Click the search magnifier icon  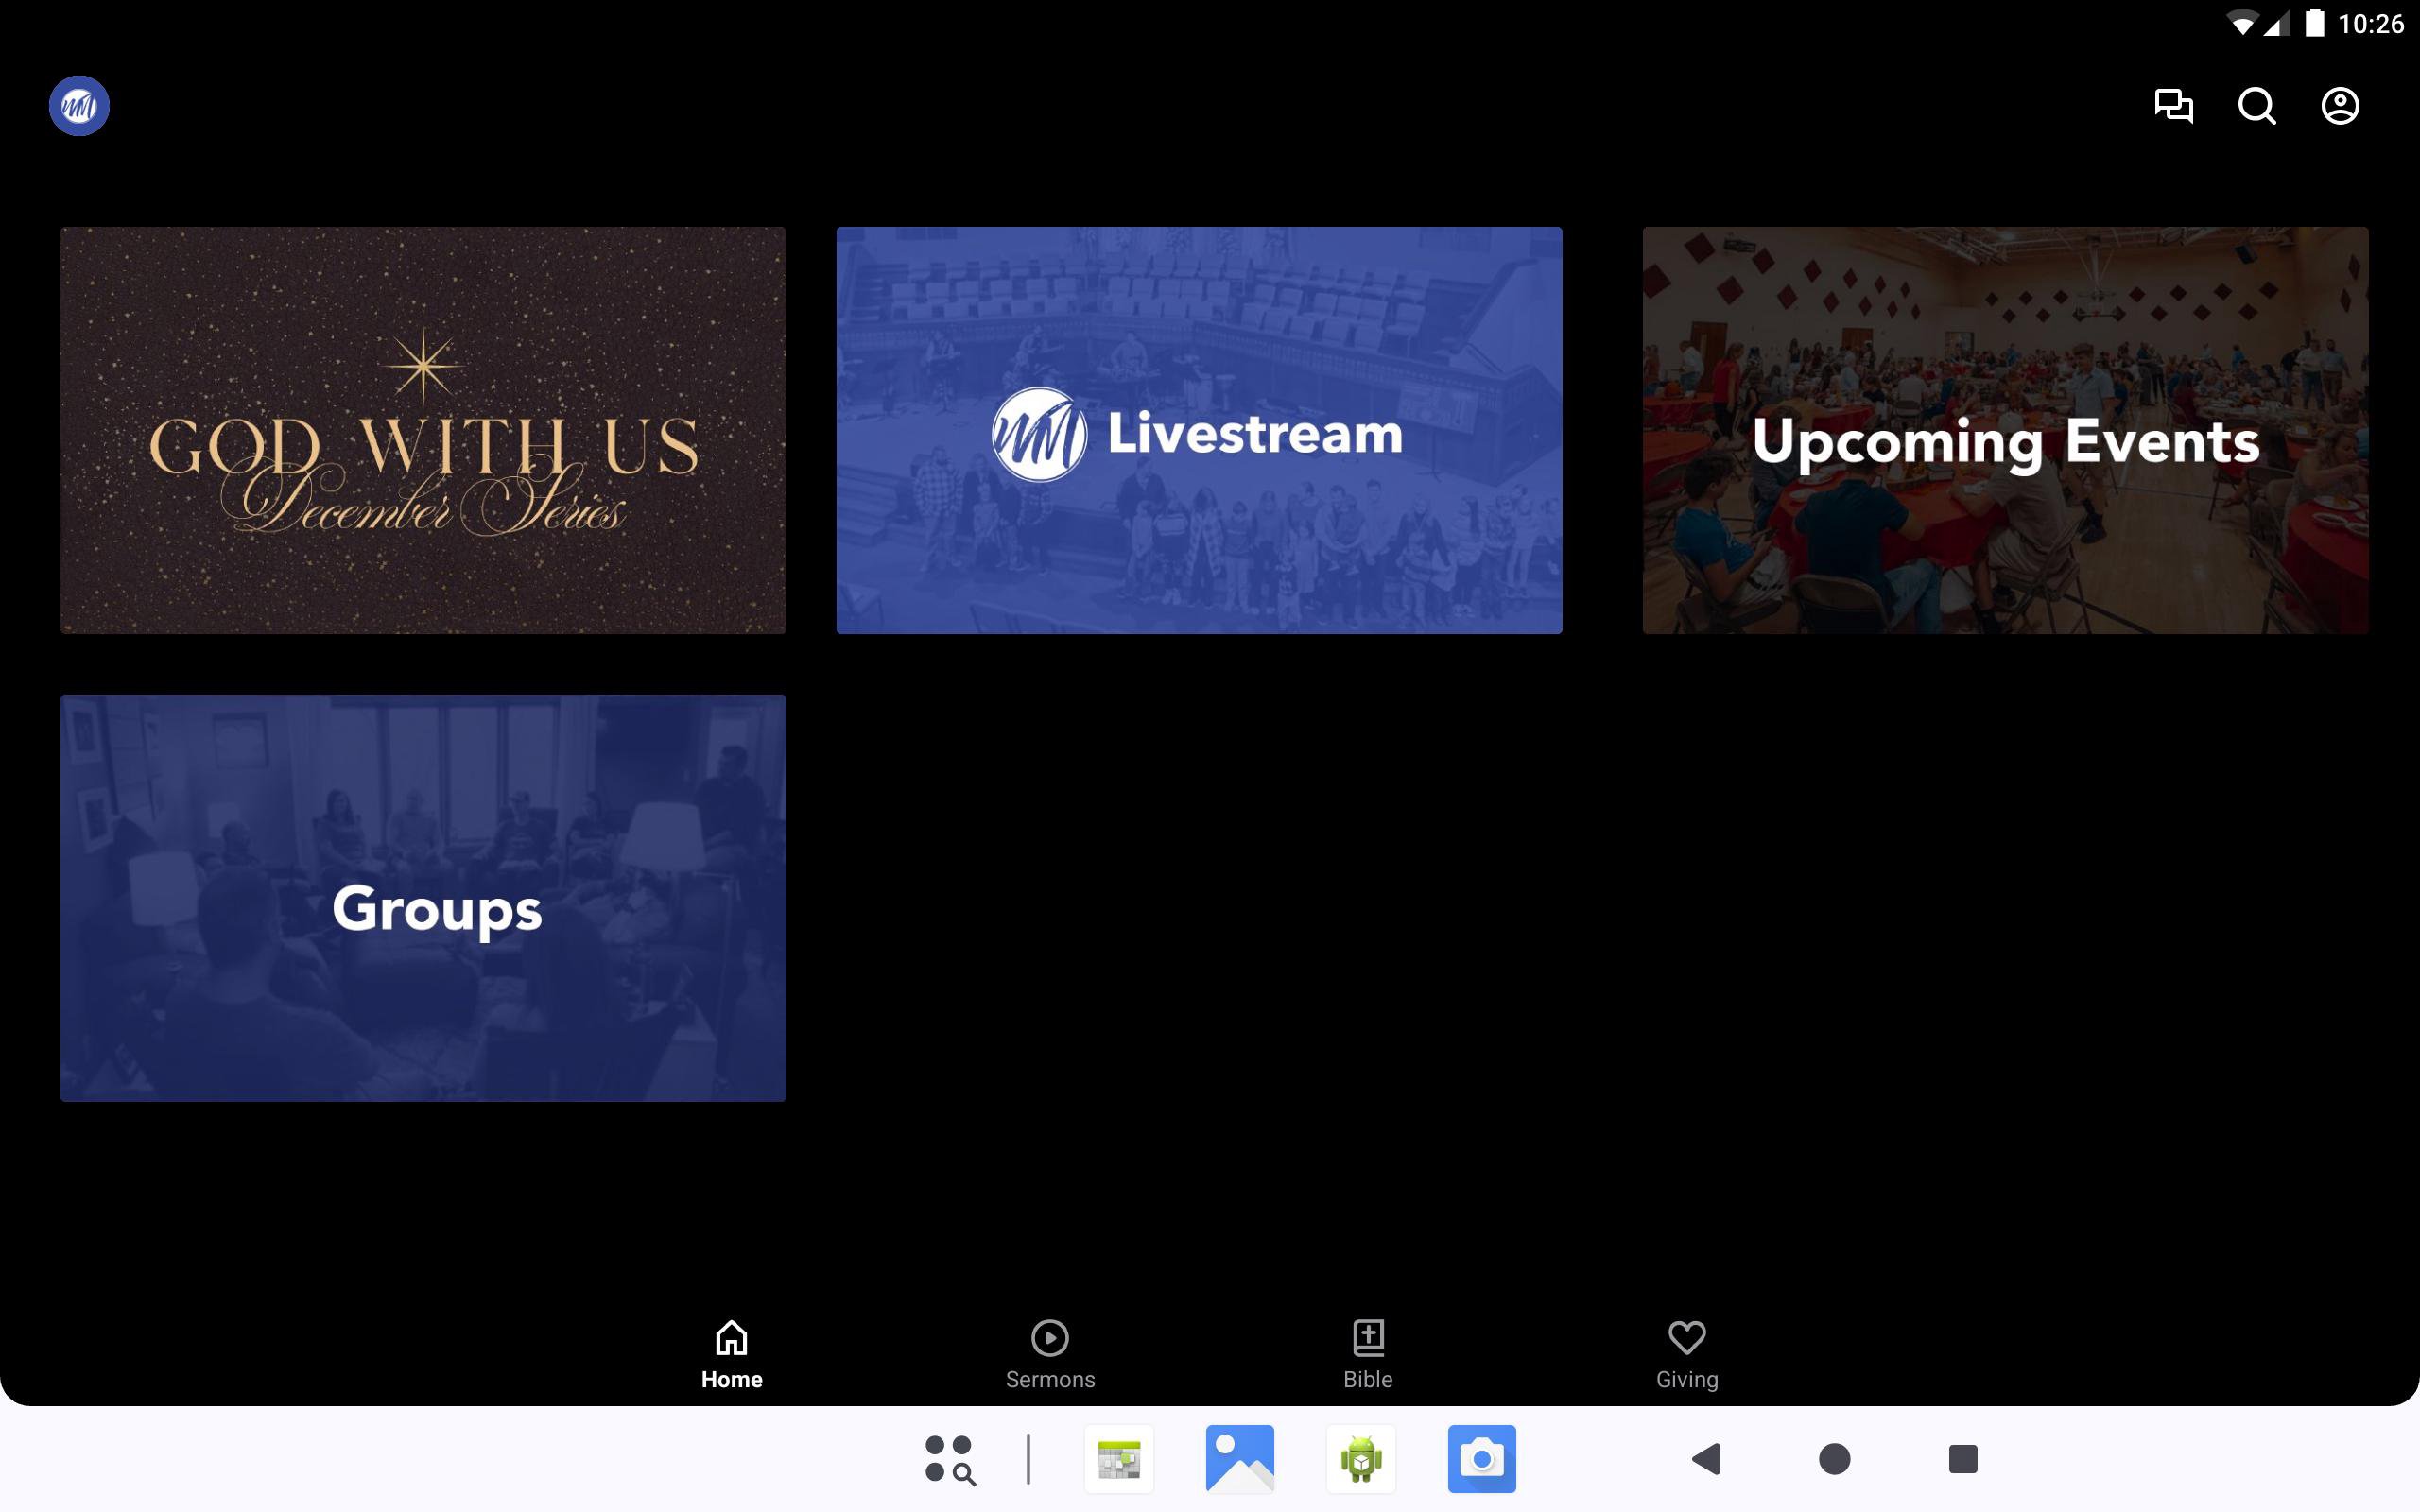(x=2256, y=106)
